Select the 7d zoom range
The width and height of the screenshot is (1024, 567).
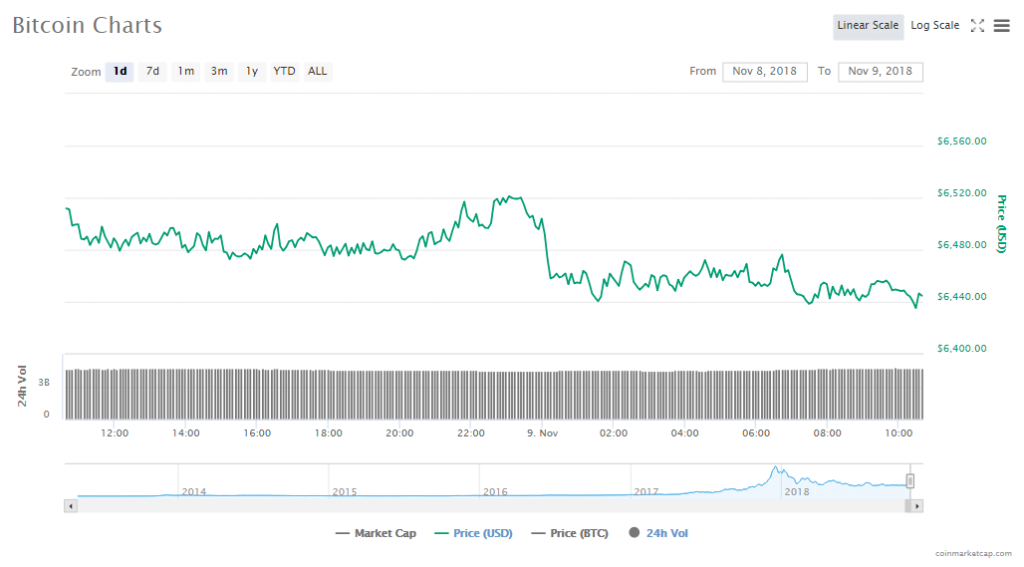(x=152, y=71)
